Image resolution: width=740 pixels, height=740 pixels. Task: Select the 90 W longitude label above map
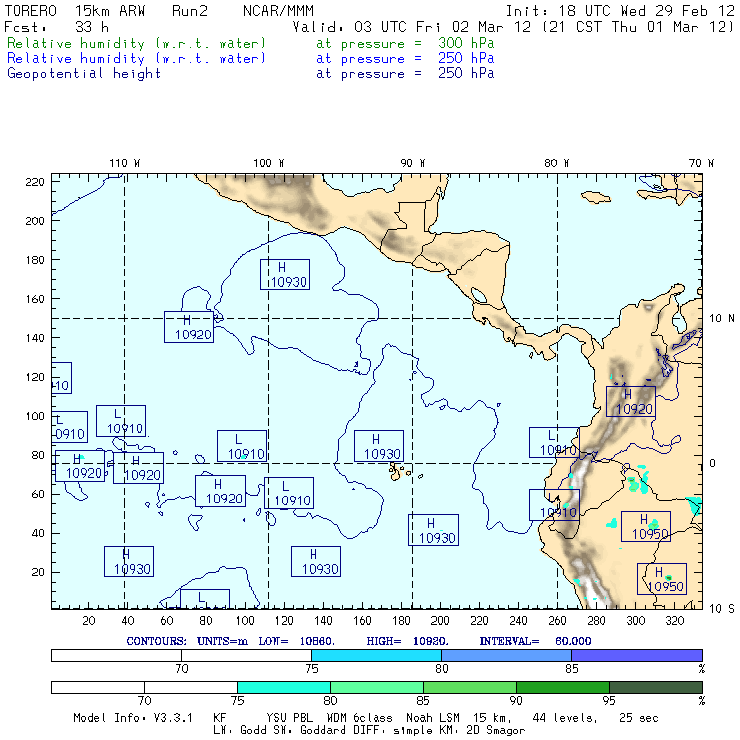[x=412, y=163]
